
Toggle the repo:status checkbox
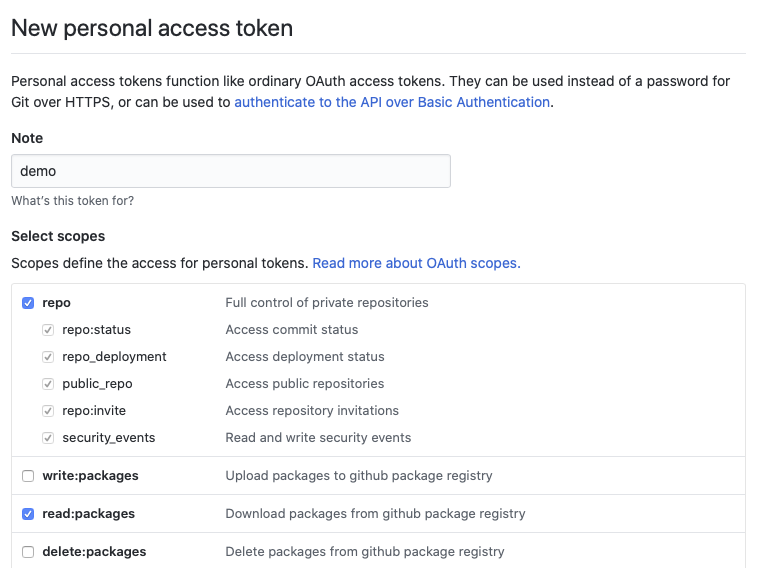(x=48, y=330)
